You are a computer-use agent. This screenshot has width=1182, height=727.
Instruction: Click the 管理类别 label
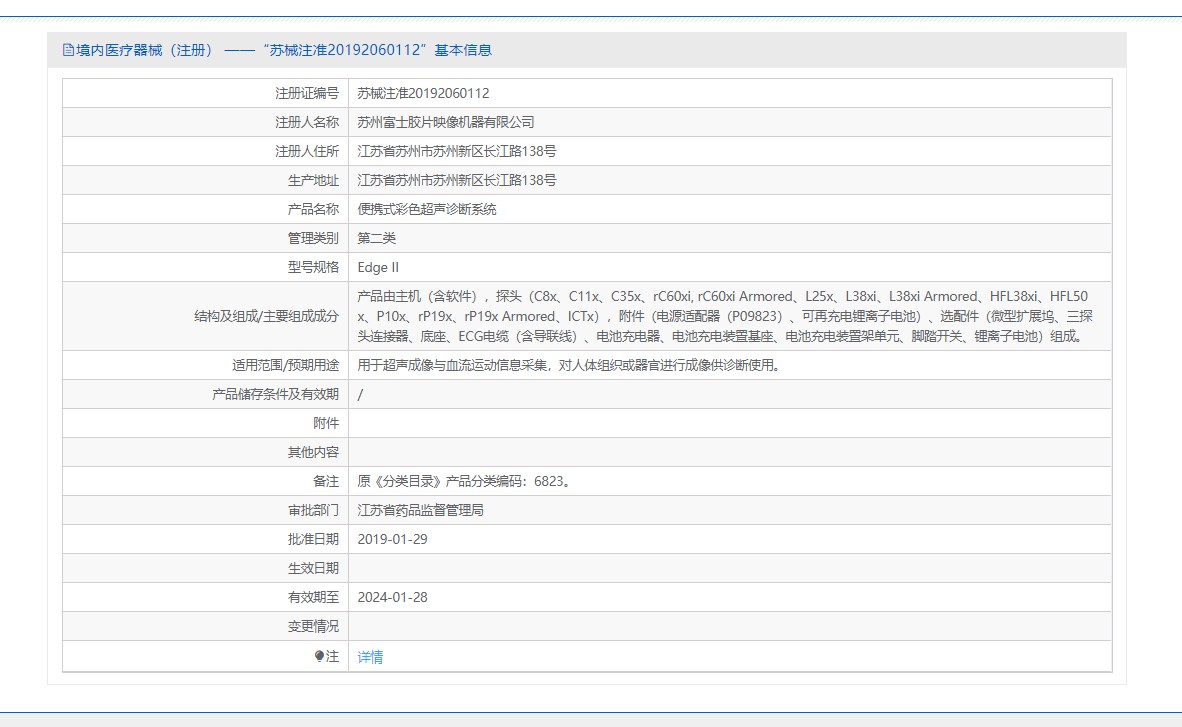point(314,238)
